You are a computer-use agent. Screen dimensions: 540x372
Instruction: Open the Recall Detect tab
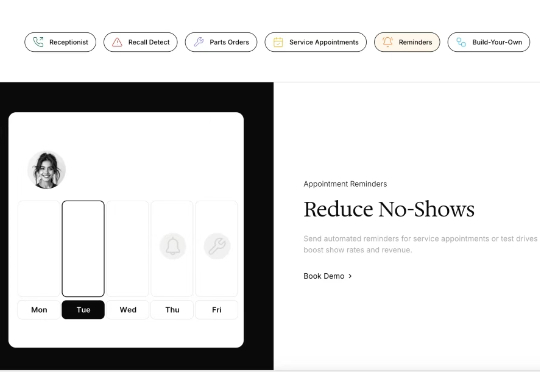pyautogui.click(x=141, y=42)
